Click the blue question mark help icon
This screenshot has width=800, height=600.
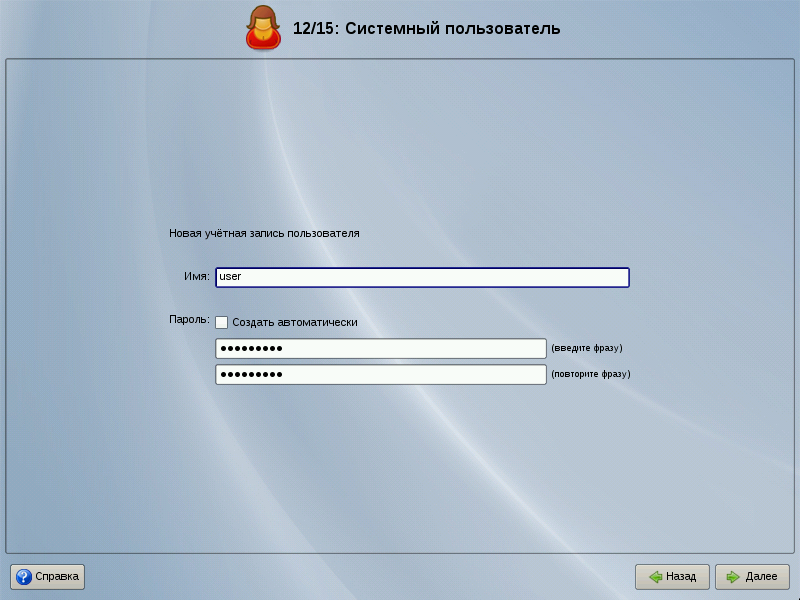click(x=23, y=577)
